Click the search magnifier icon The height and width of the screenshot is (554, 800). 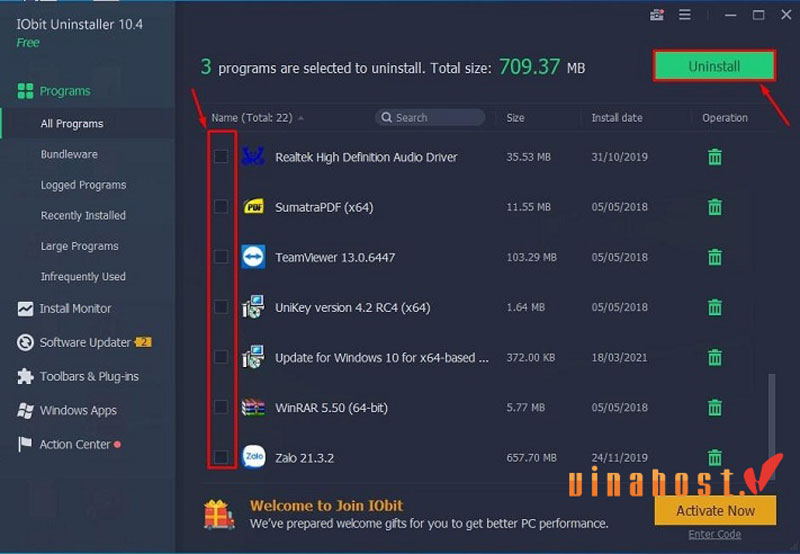(387, 117)
